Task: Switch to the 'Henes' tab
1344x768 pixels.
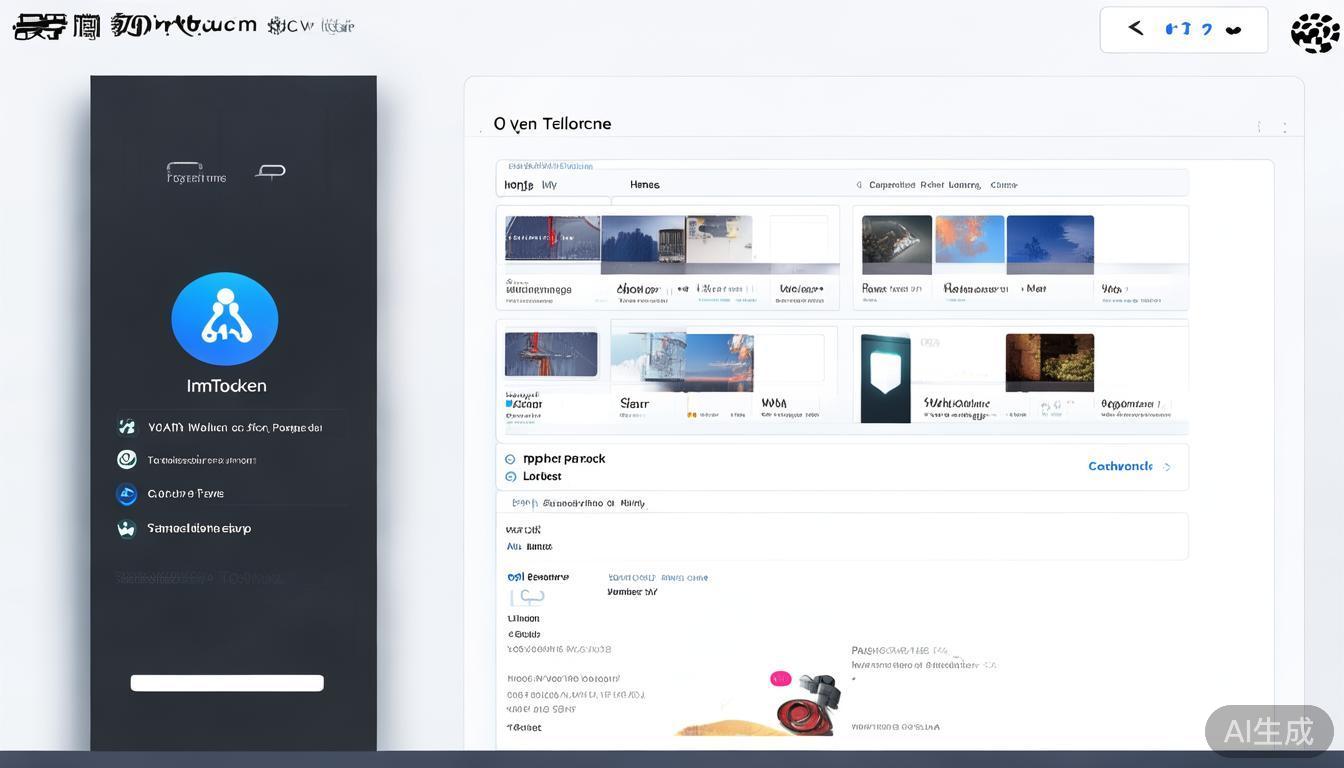Action: 644,185
